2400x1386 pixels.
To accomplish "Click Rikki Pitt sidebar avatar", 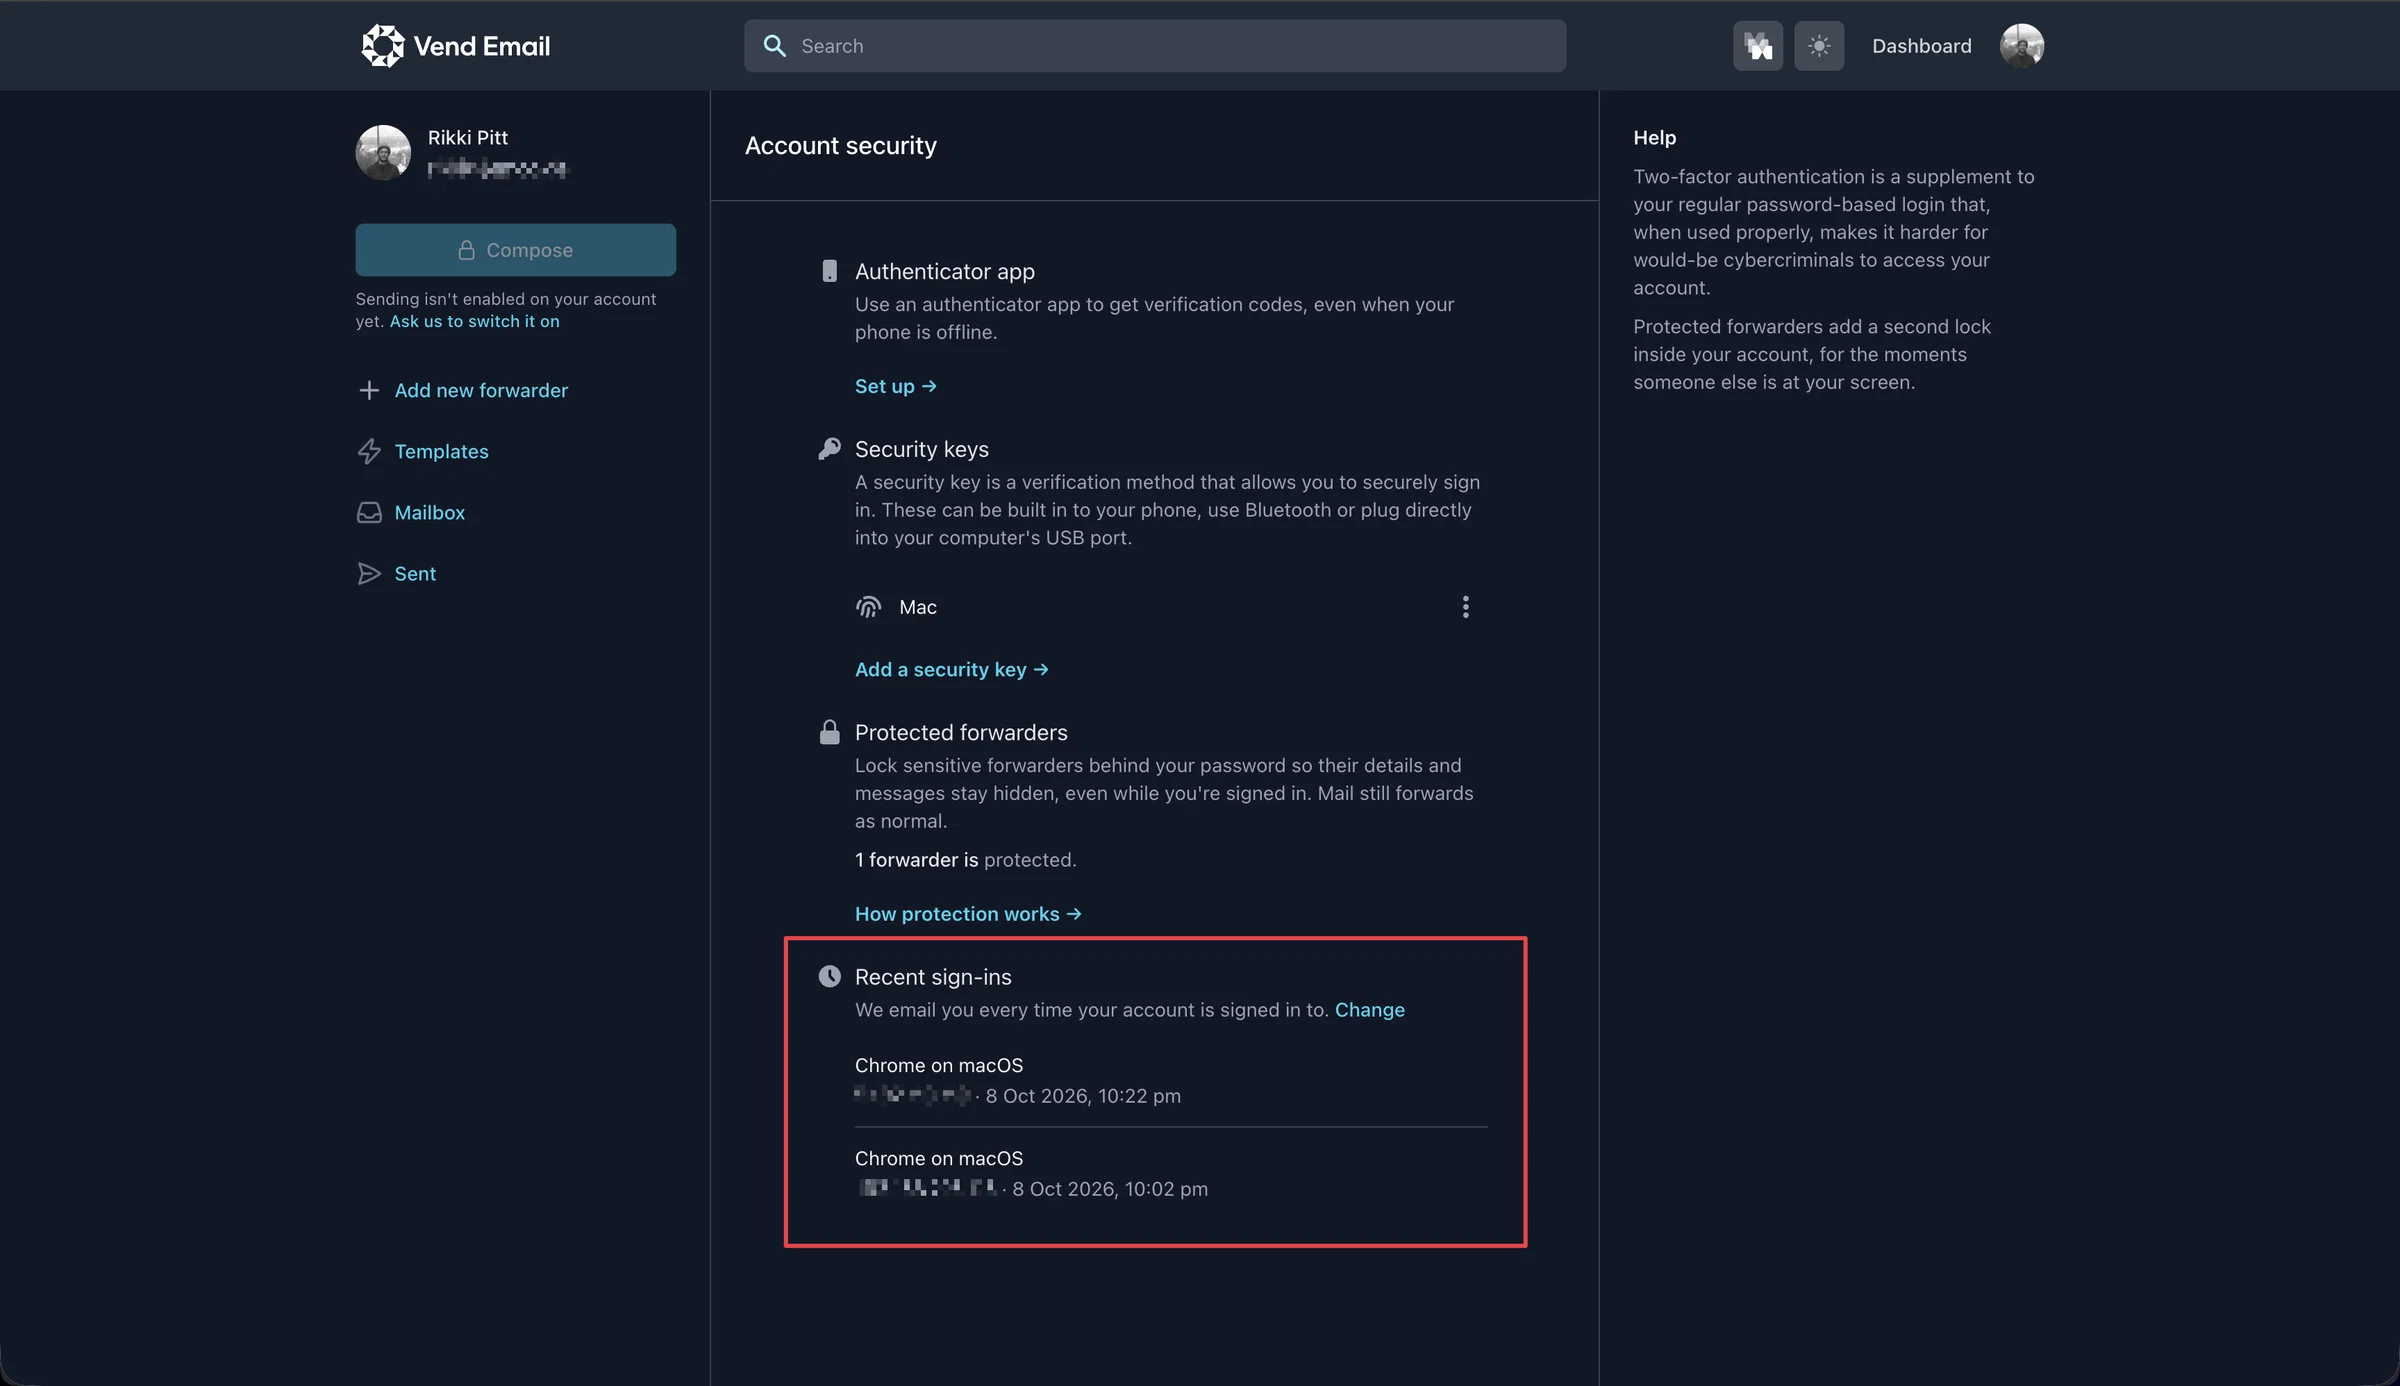I will (x=383, y=152).
